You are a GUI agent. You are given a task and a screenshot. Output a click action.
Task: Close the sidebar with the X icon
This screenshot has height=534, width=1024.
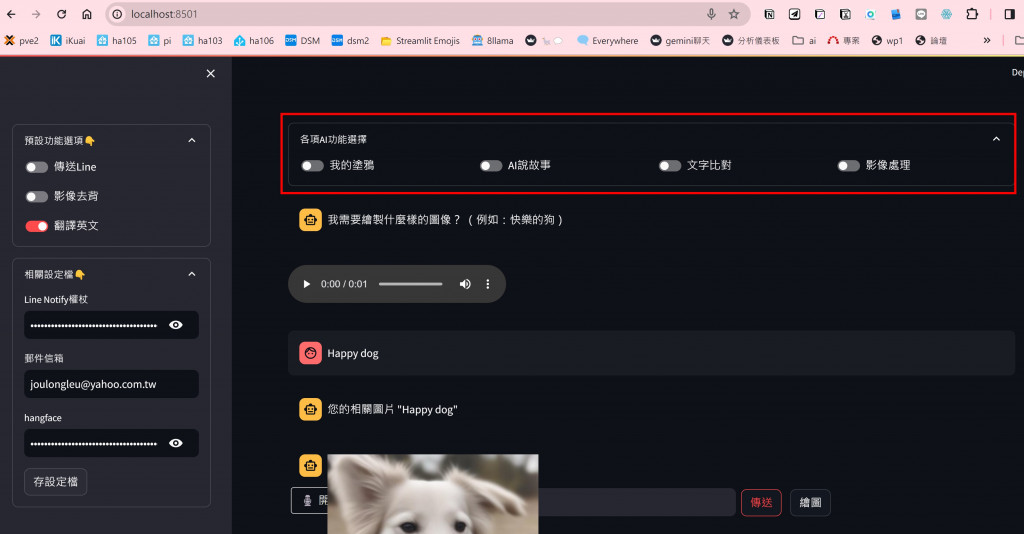click(x=210, y=74)
